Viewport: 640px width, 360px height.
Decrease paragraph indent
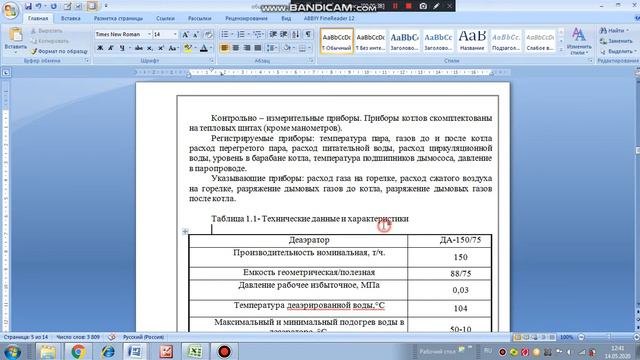point(273,34)
